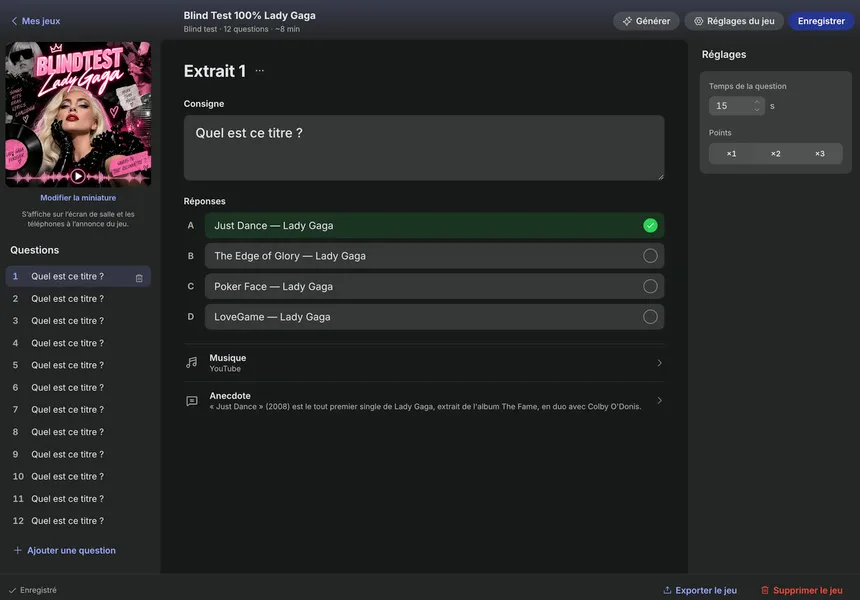Open the Anecdote row text
Image resolution: width=860 pixels, height=600 pixels.
point(425,406)
